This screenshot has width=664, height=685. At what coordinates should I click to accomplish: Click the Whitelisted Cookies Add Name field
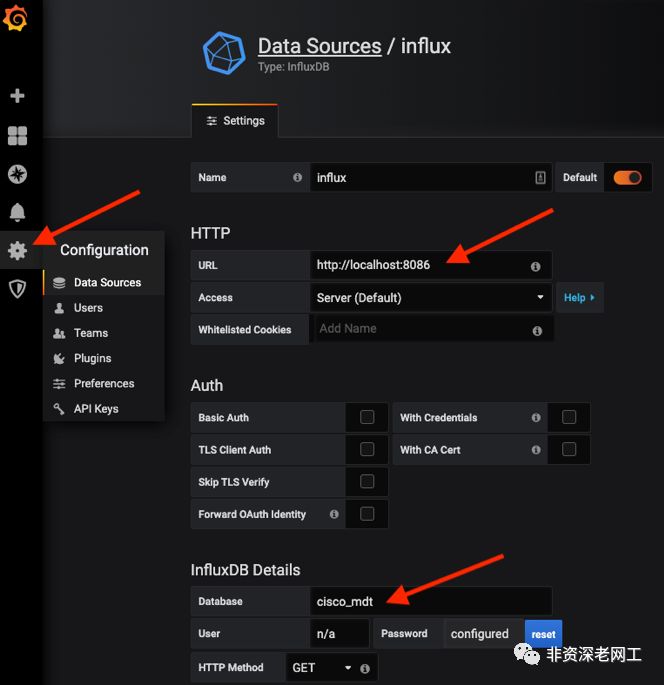click(431, 329)
